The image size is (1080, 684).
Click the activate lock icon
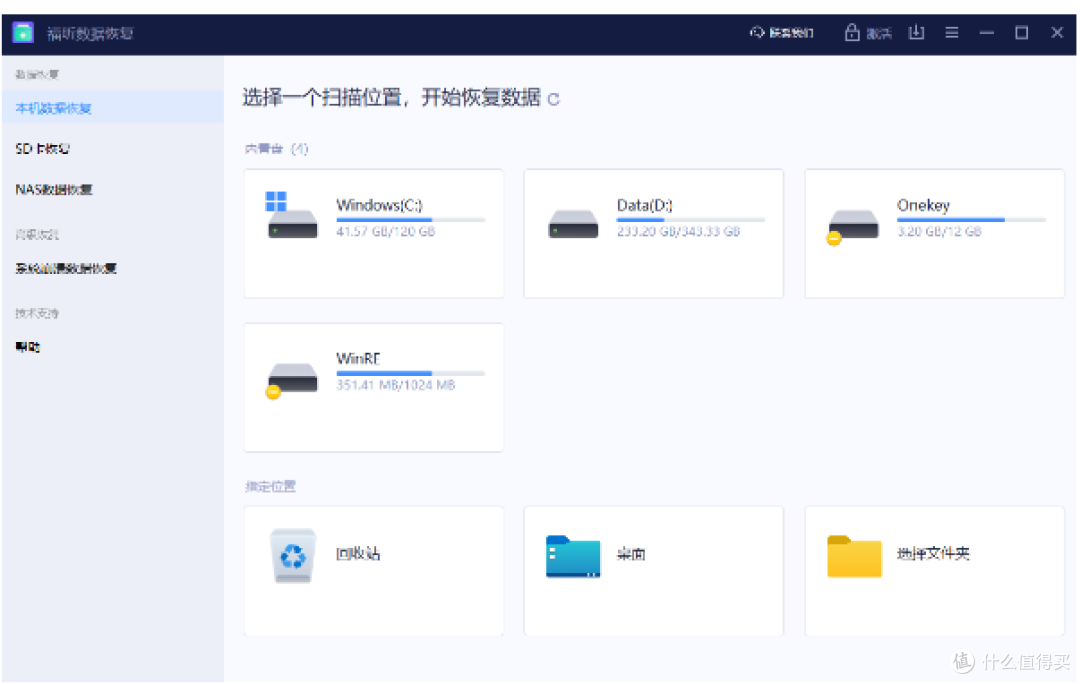coord(852,32)
